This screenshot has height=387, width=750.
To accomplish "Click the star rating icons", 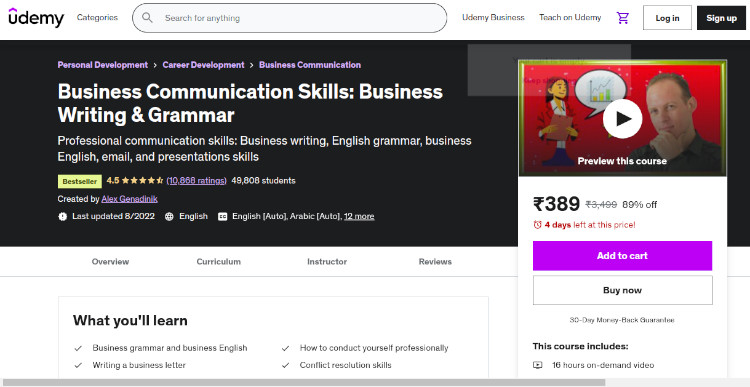I will [143, 181].
